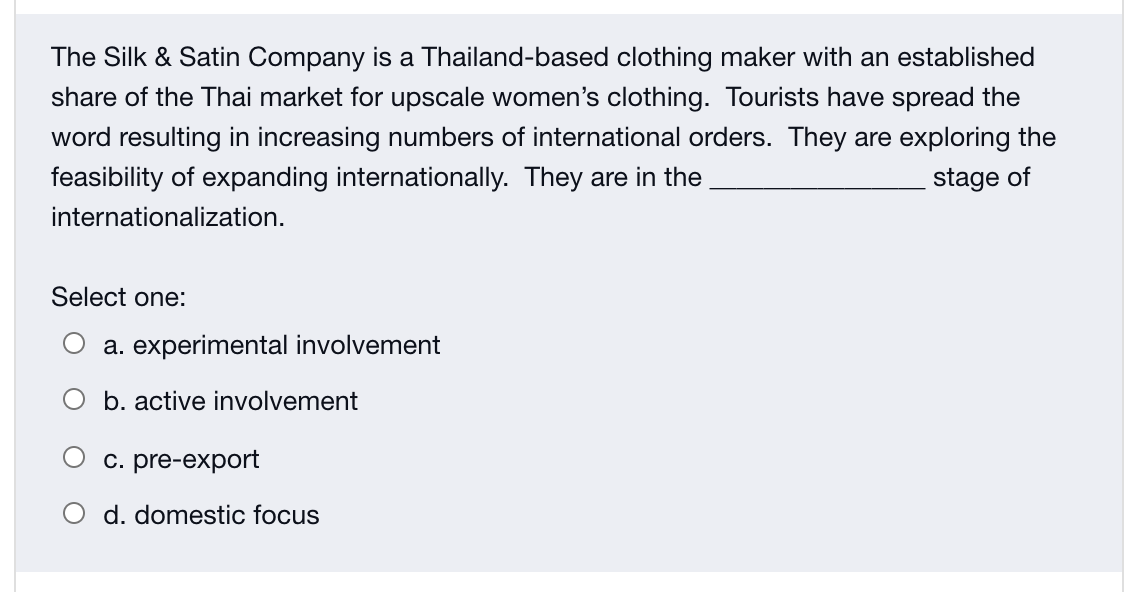Click the label text 'b. active involvement'

coord(230,401)
